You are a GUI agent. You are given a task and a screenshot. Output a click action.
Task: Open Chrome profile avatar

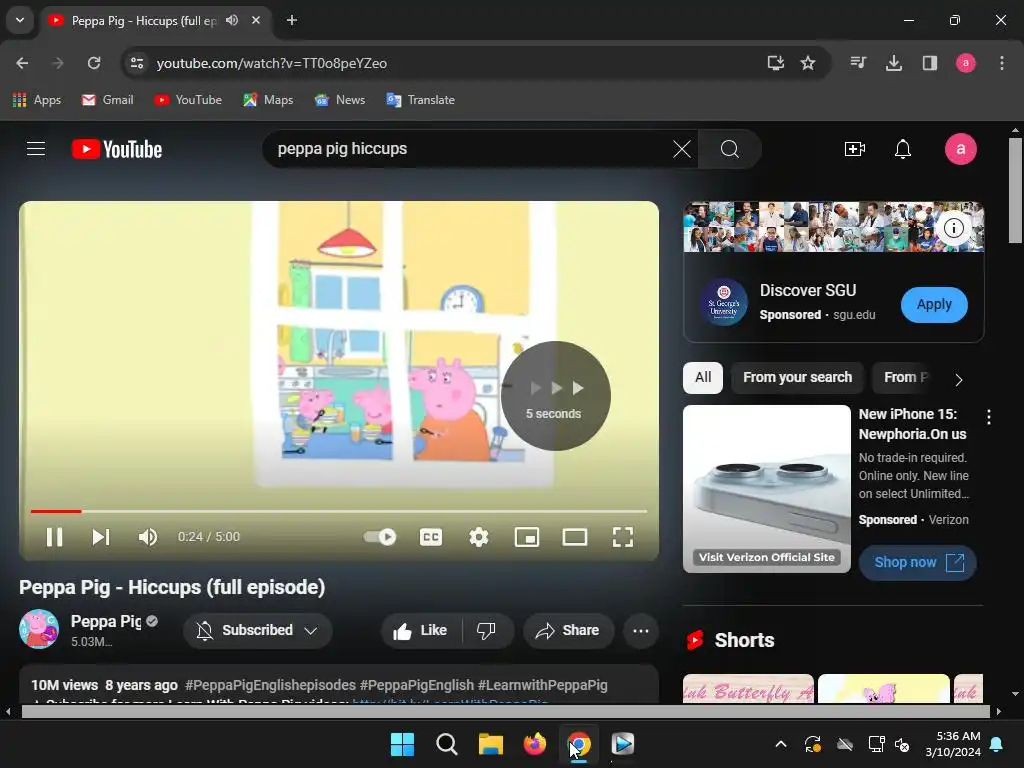[x=966, y=63]
